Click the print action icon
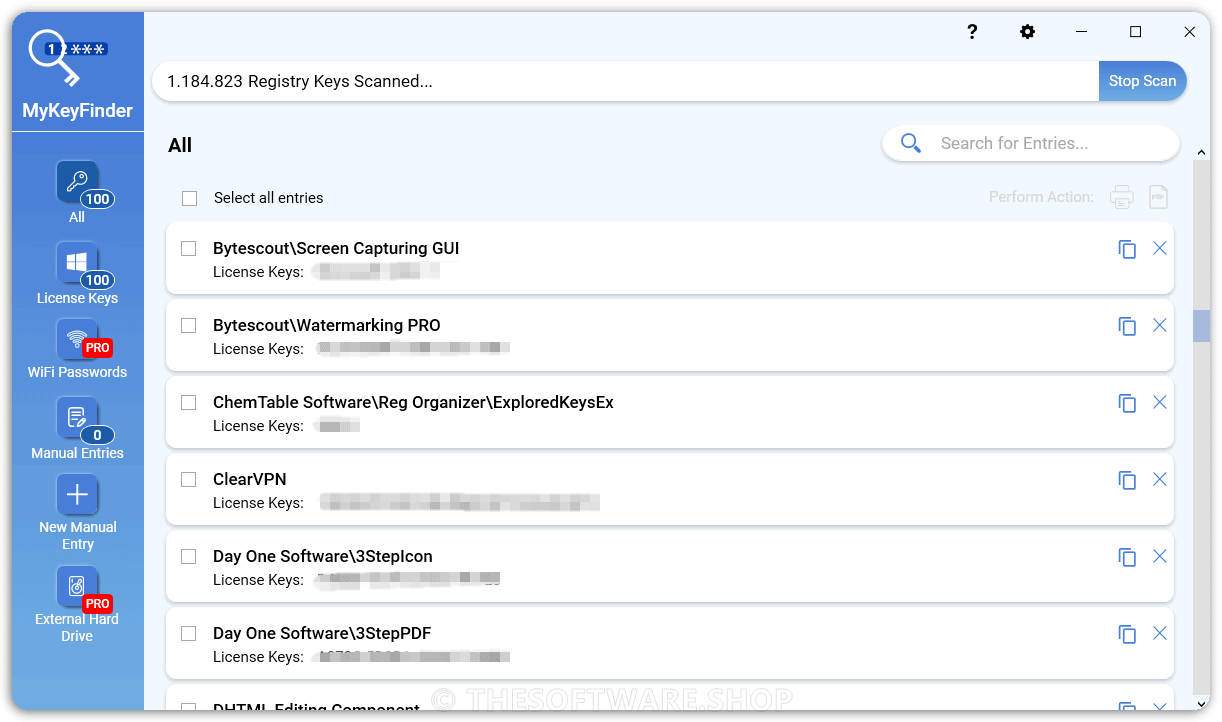 coord(1122,197)
